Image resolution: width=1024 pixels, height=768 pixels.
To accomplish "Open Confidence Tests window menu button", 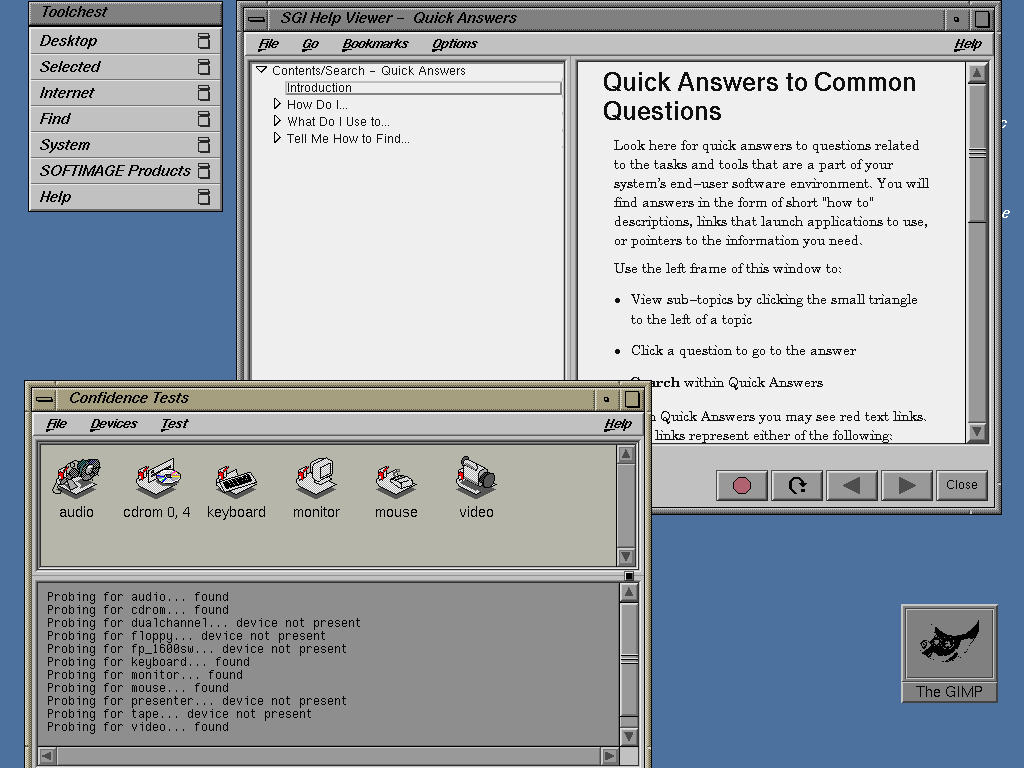I will point(44,398).
